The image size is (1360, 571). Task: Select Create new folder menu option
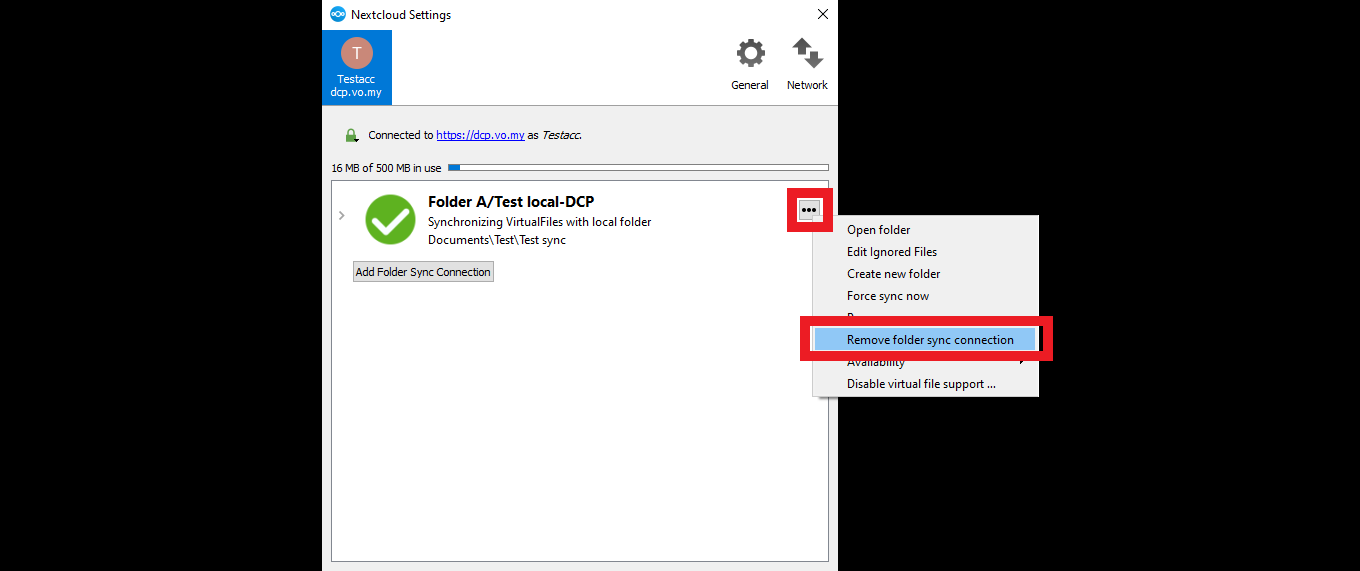tap(893, 274)
